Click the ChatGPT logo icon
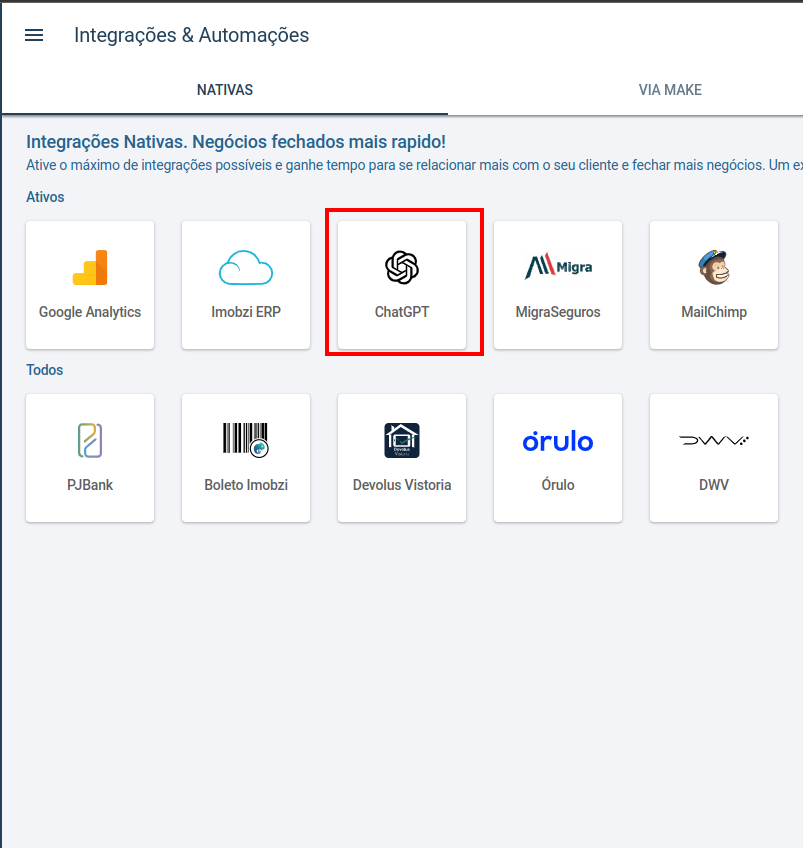This screenshot has height=848, width=803. (402, 267)
